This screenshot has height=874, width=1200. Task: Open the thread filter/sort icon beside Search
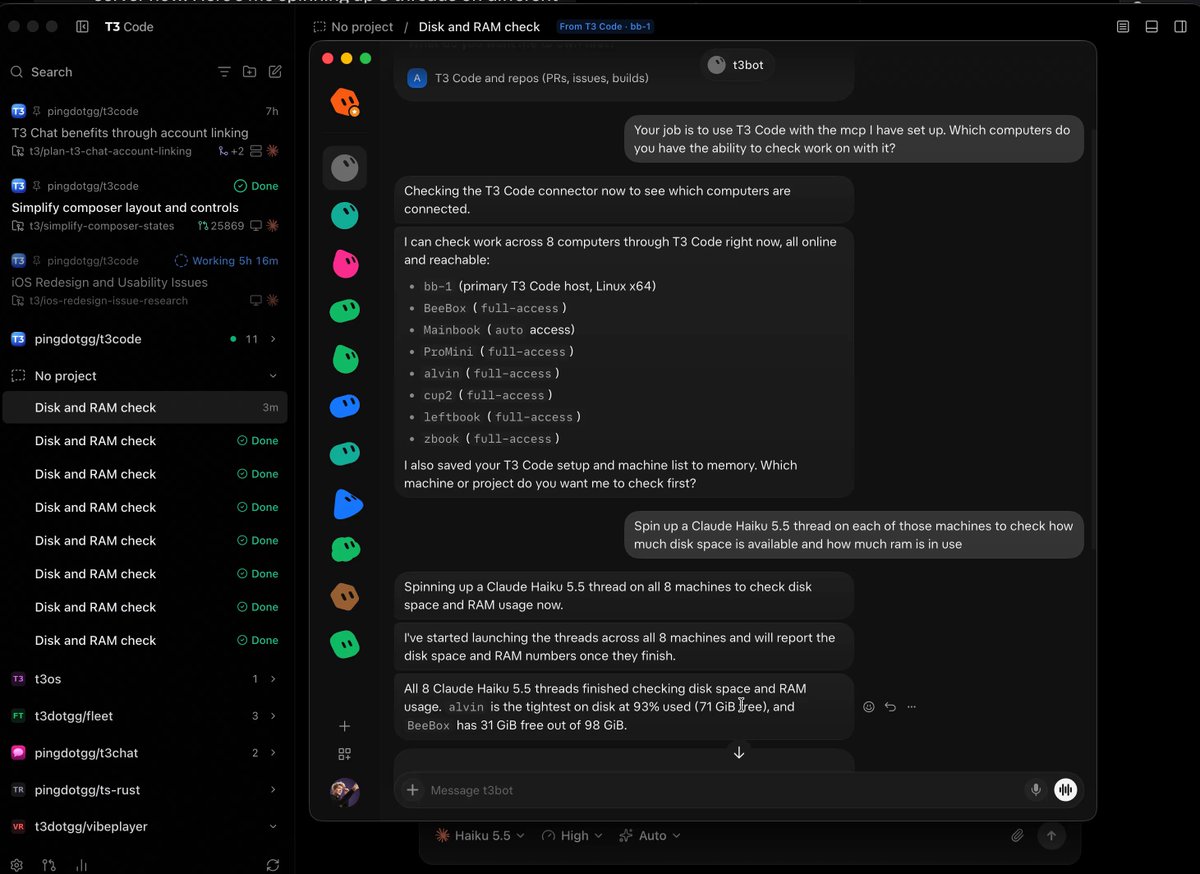tap(224, 72)
